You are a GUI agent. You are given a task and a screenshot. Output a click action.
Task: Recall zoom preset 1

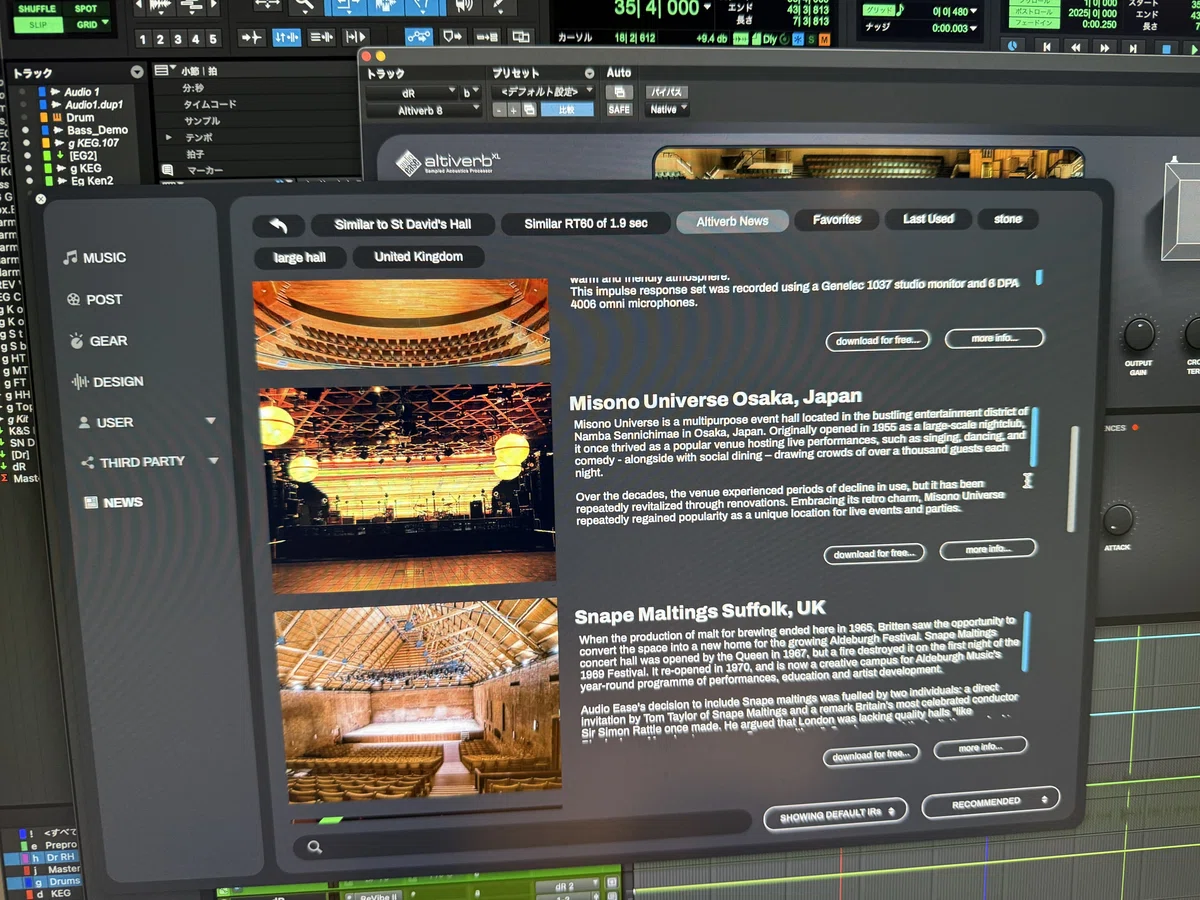pos(143,39)
